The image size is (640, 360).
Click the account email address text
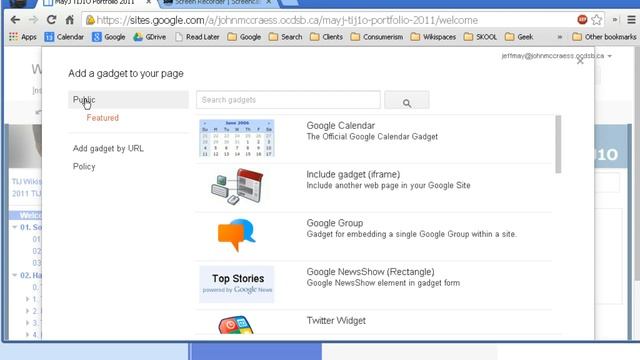tap(553, 56)
